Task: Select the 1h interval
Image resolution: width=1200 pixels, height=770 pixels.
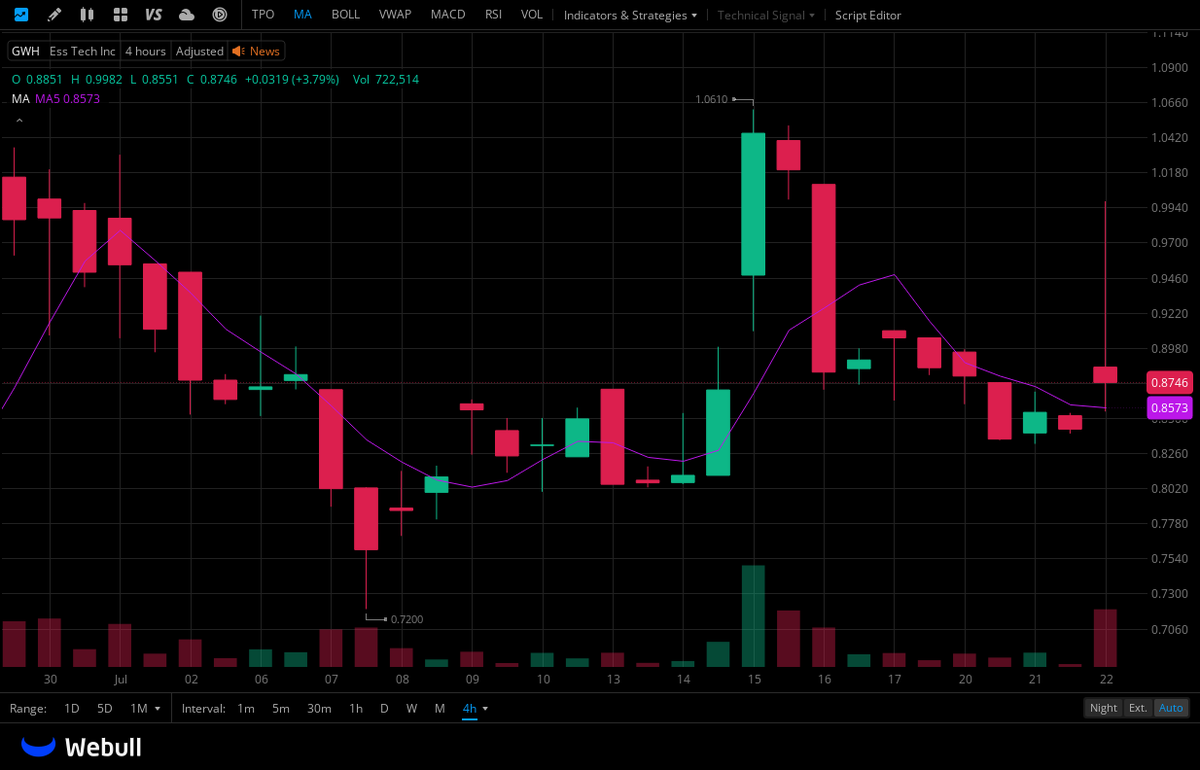Action: point(356,708)
